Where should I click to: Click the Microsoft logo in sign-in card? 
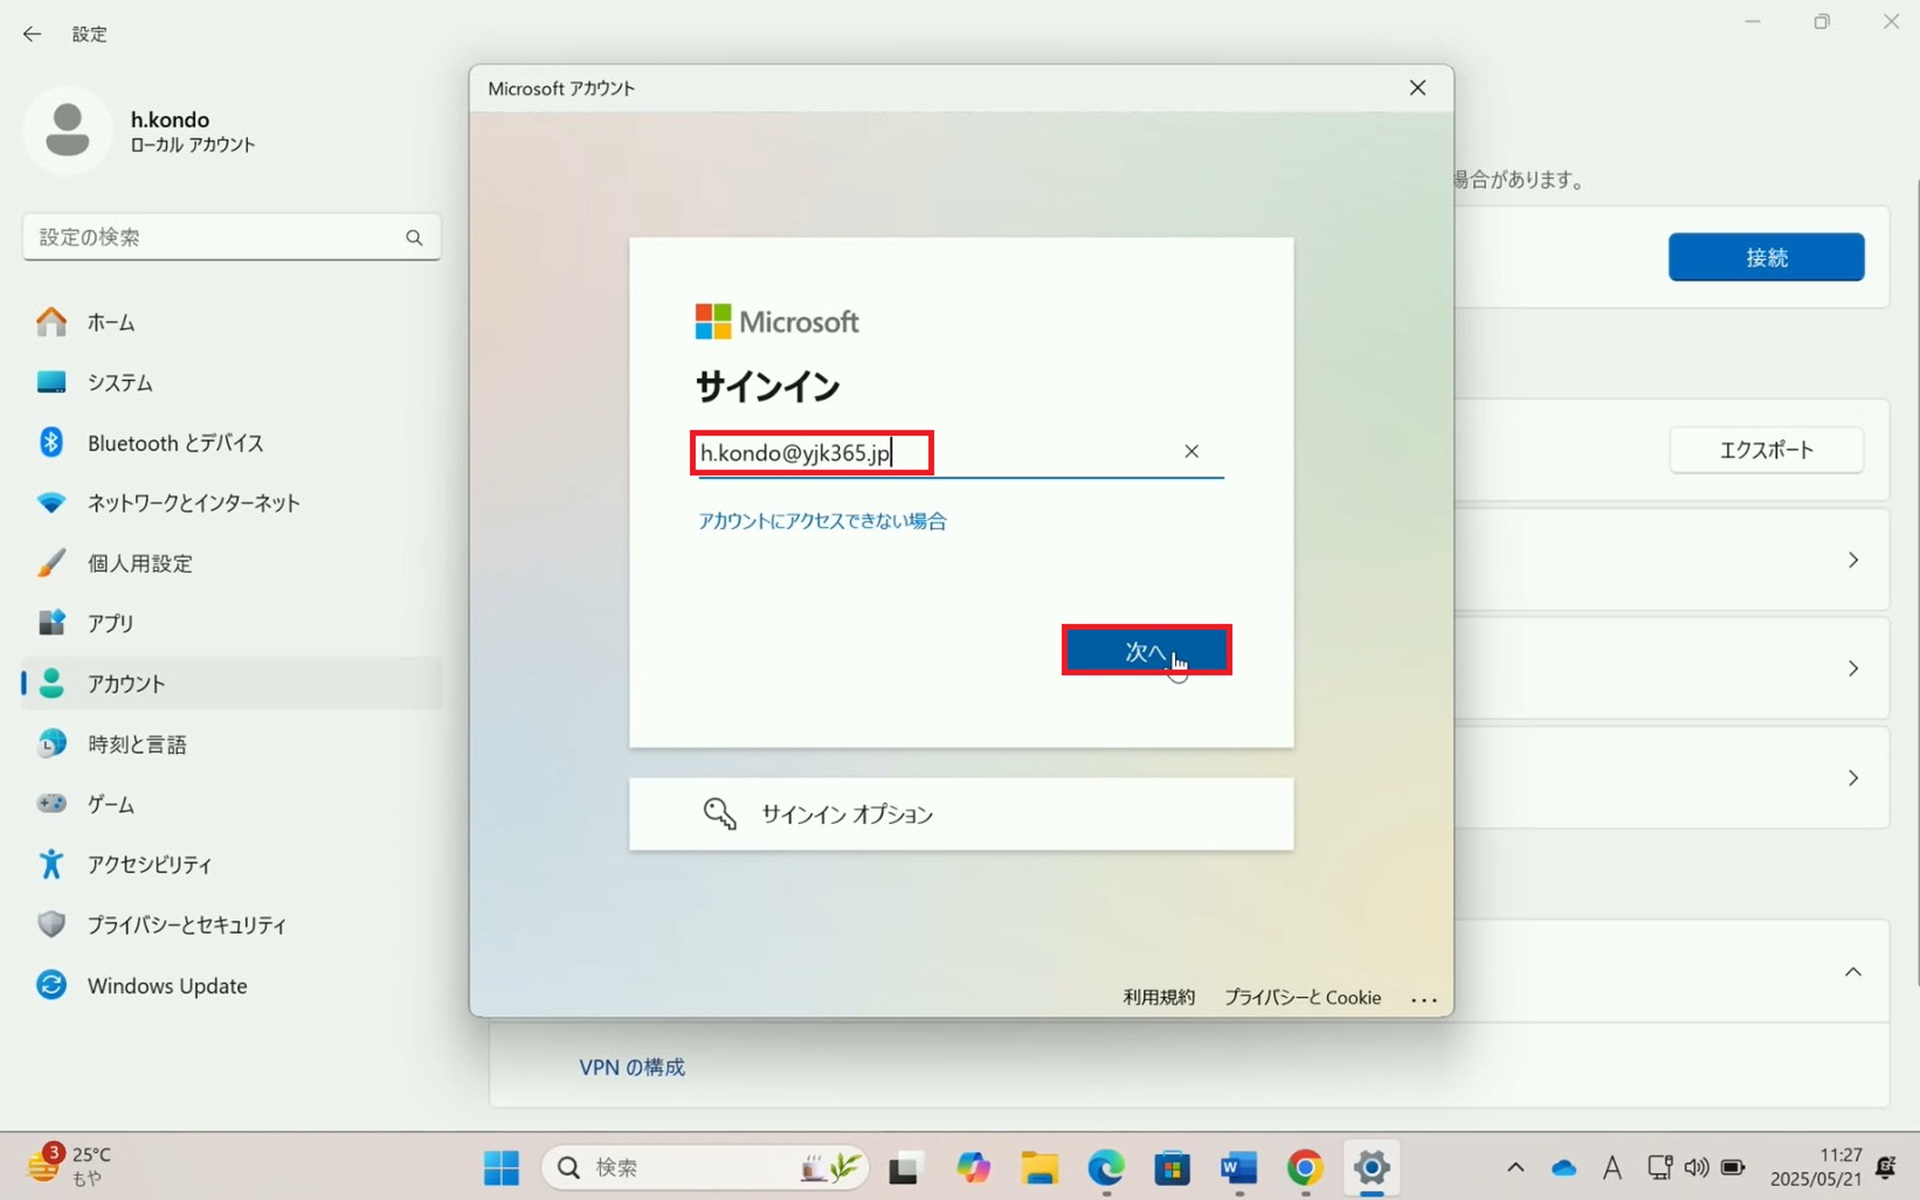click(777, 322)
